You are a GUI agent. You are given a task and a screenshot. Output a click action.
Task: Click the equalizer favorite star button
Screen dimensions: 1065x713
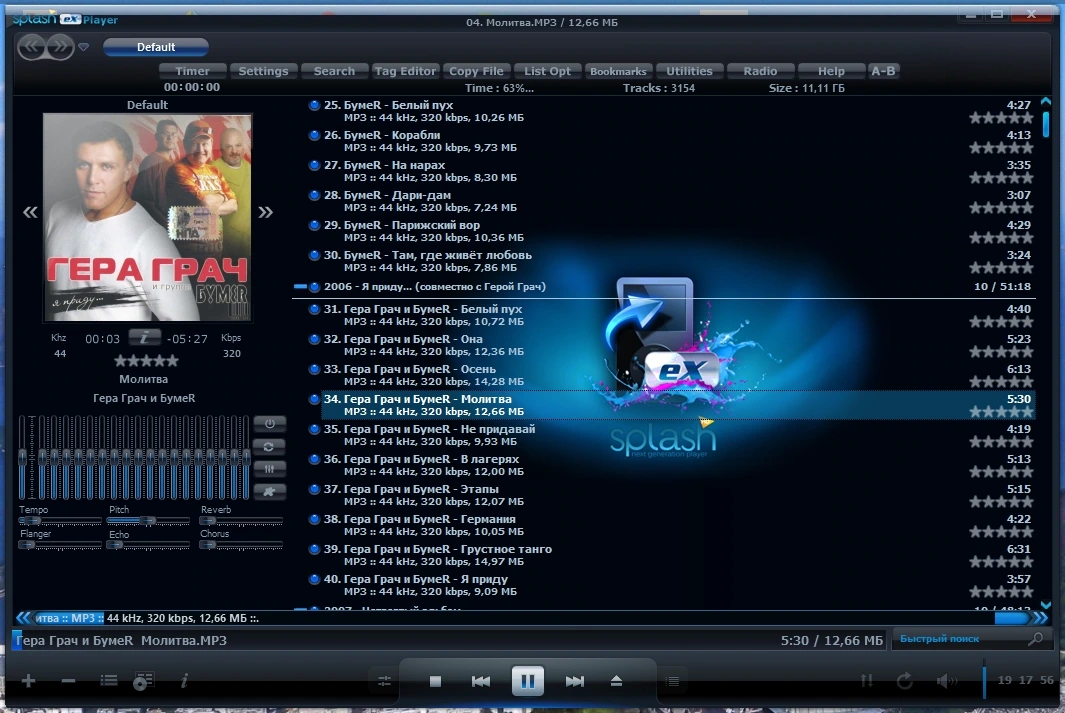pos(270,491)
